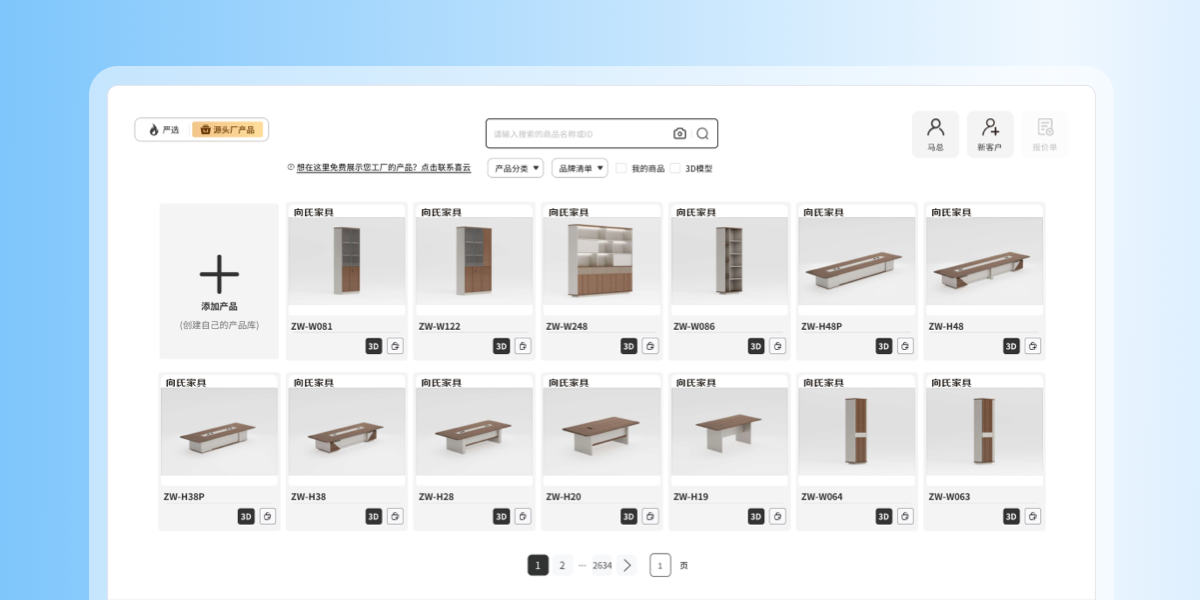View 3D model of ZW-H38
The height and width of the screenshot is (600, 1200).
click(x=374, y=516)
